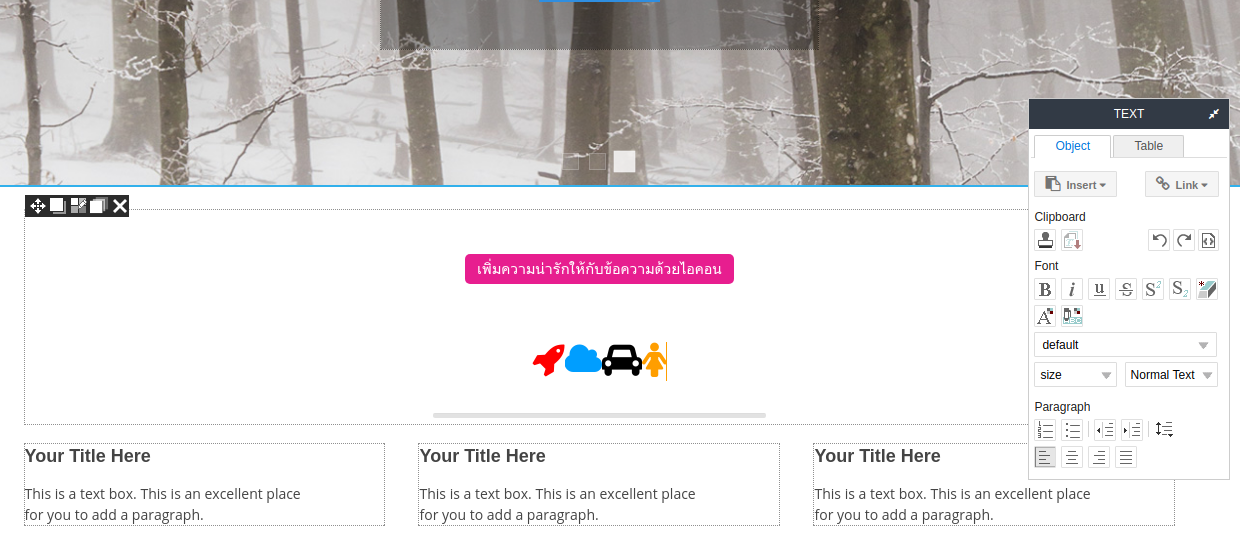The image size is (1240, 544).
Task: Click the line spacing icon in Paragraph
Action: [1164, 429]
